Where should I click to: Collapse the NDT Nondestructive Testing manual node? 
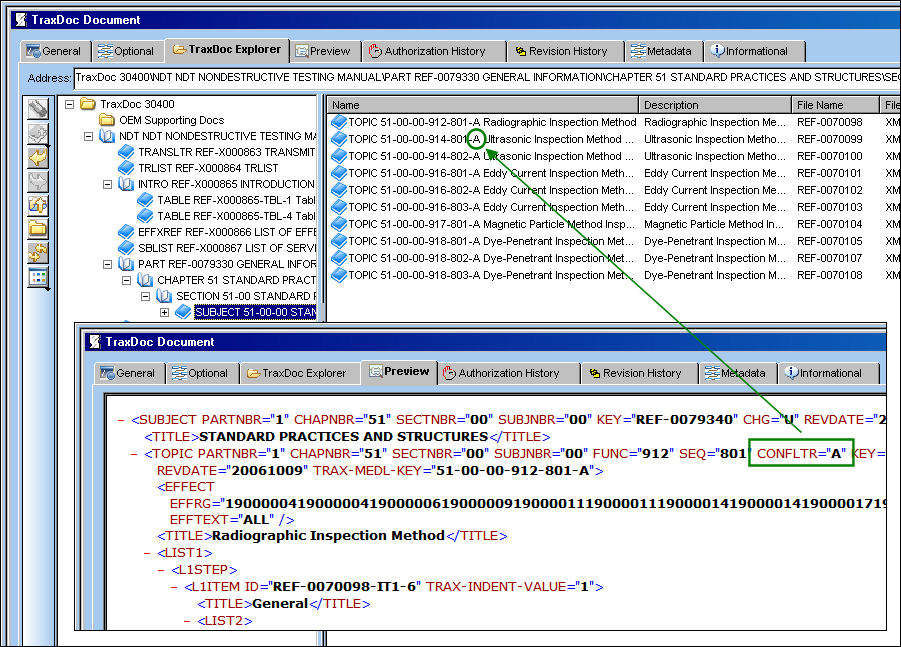click(x=88, y=137)
